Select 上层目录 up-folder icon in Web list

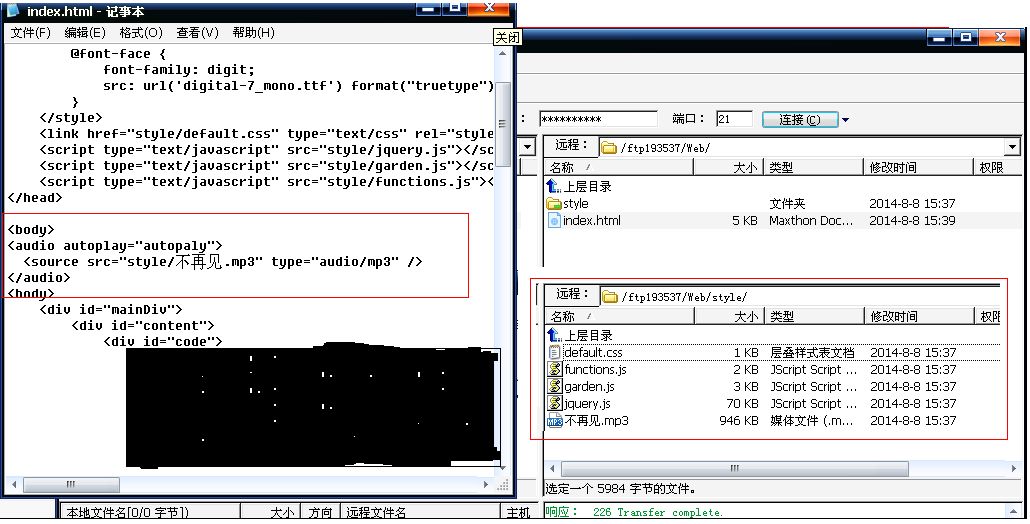pyautogui.click(x=554, y=186)
